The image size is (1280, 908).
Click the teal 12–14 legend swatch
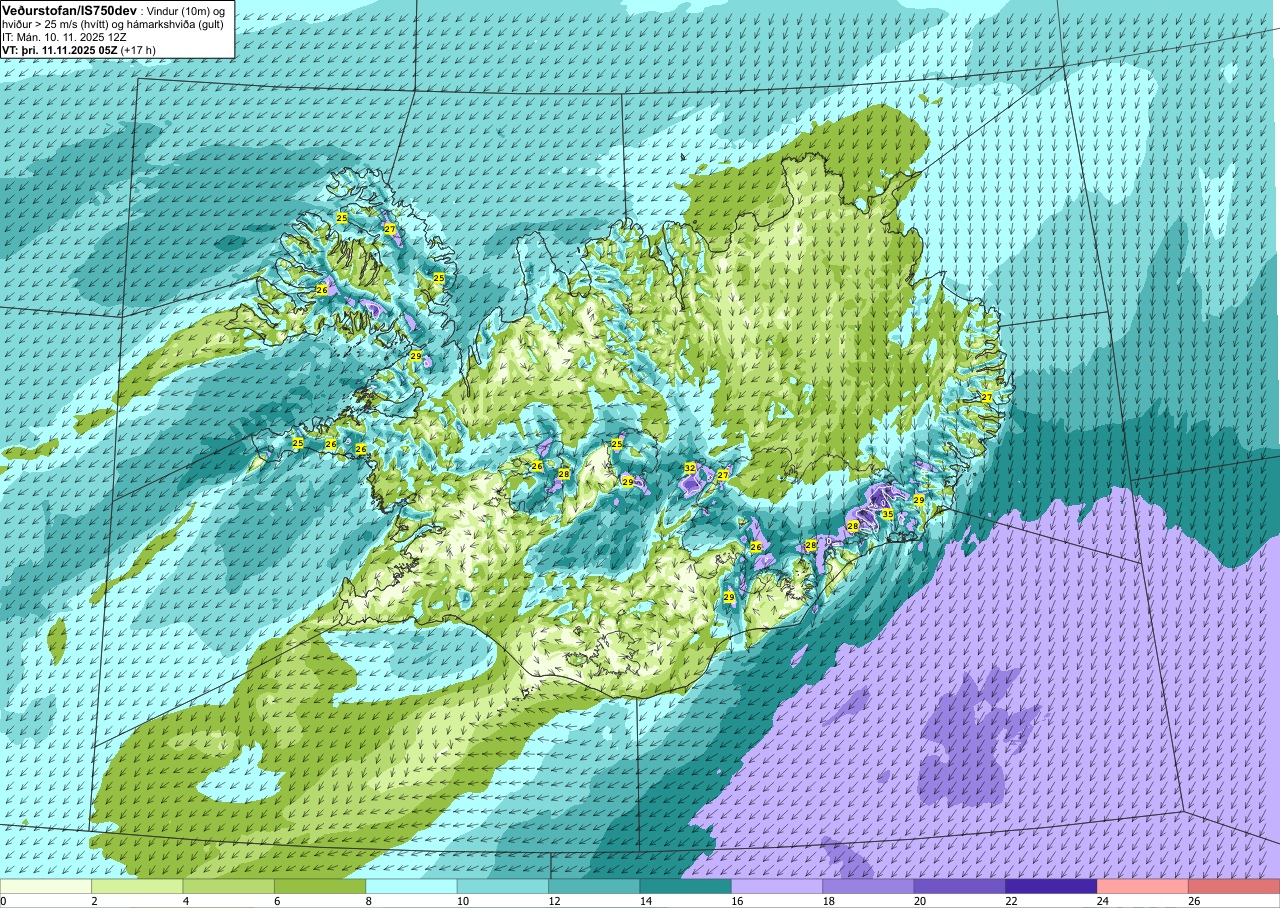[595, 886]
